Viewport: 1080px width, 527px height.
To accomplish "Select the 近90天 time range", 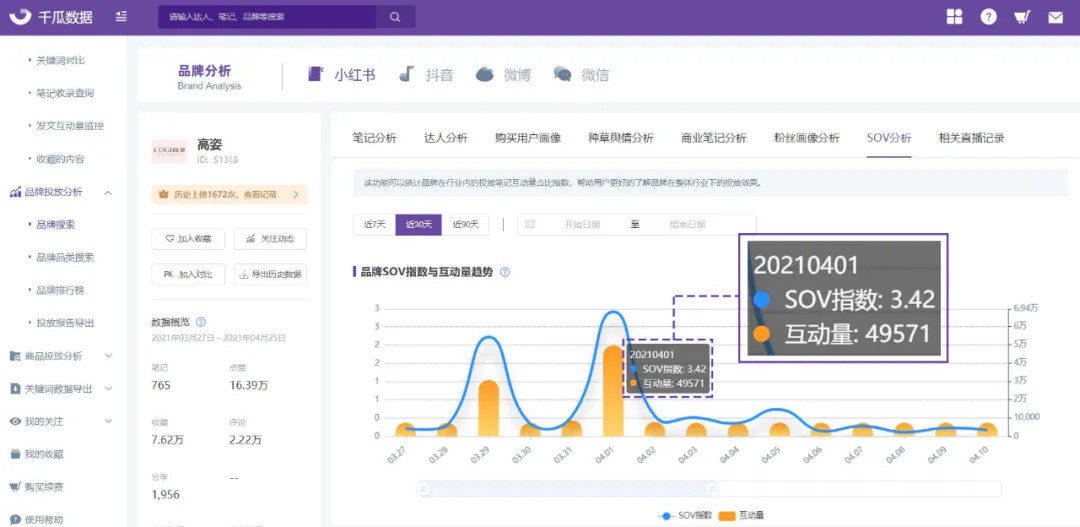I will coord(467,225).
